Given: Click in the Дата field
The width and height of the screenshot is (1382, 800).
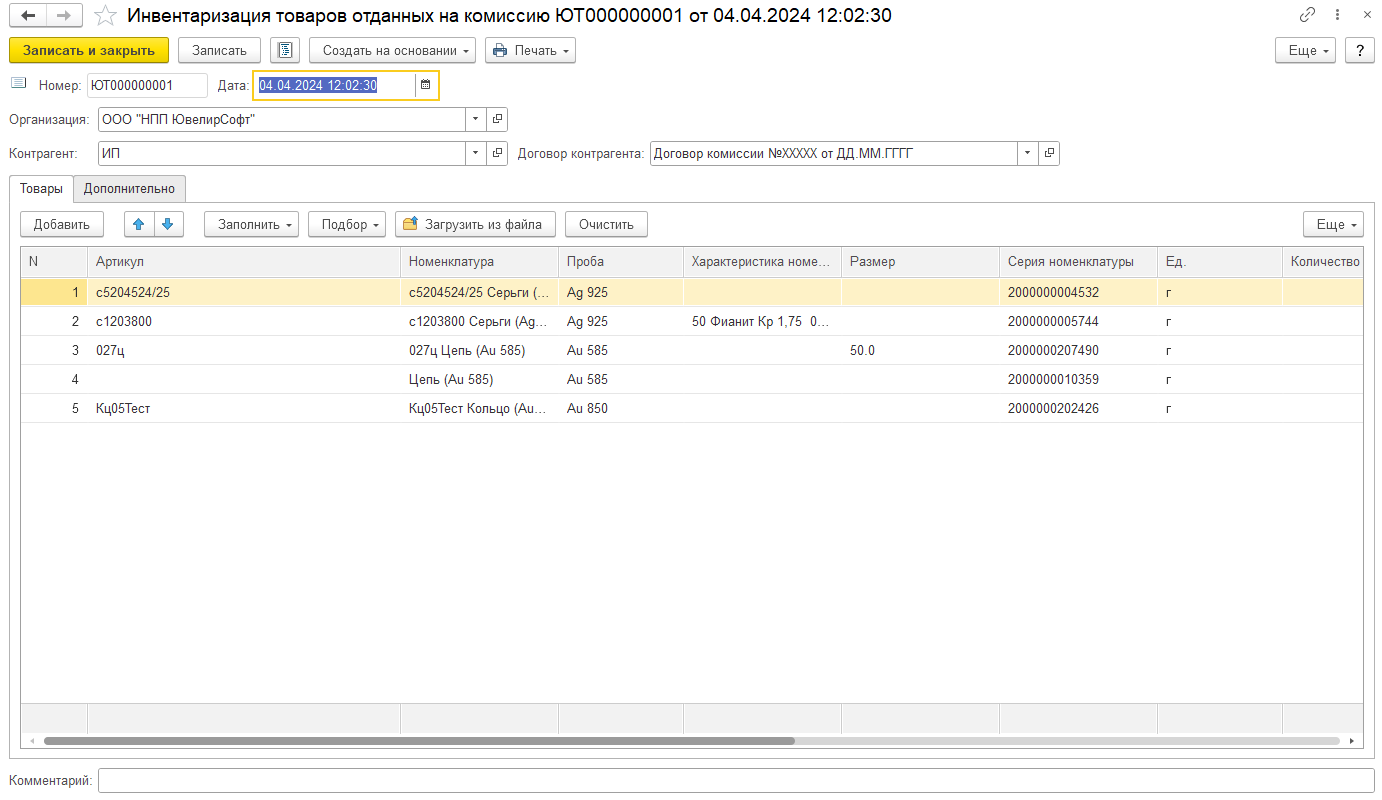Looking at the screenshot, I should tap(334, 85).
